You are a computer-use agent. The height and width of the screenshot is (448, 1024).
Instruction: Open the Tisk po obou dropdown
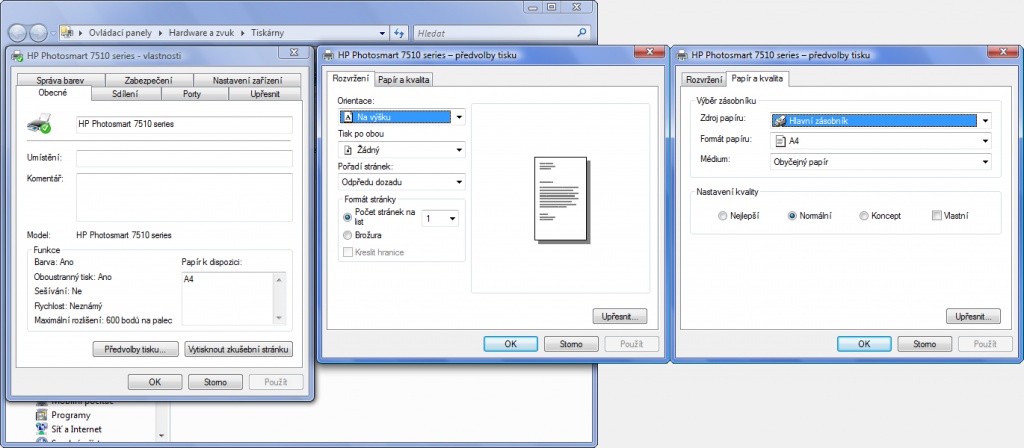[x=459, y=150]
